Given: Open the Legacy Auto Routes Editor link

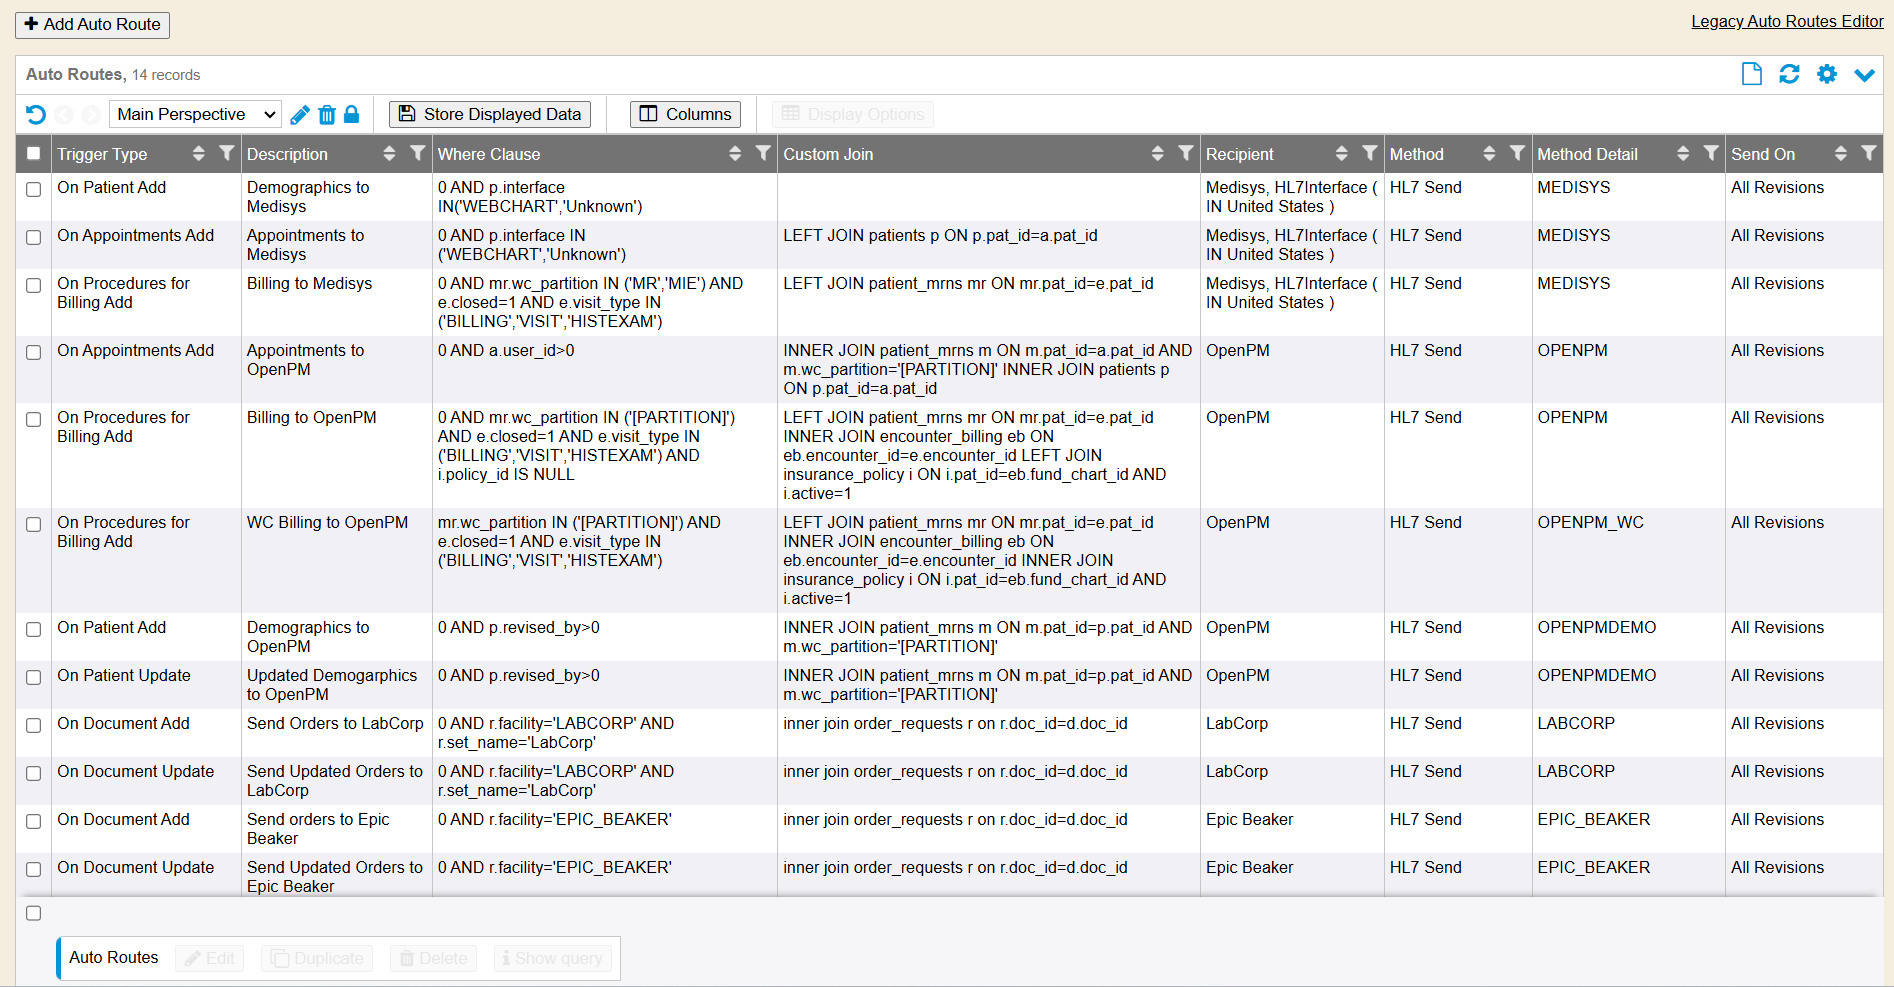Looking at the screenshot, I should coord(1787,21).
